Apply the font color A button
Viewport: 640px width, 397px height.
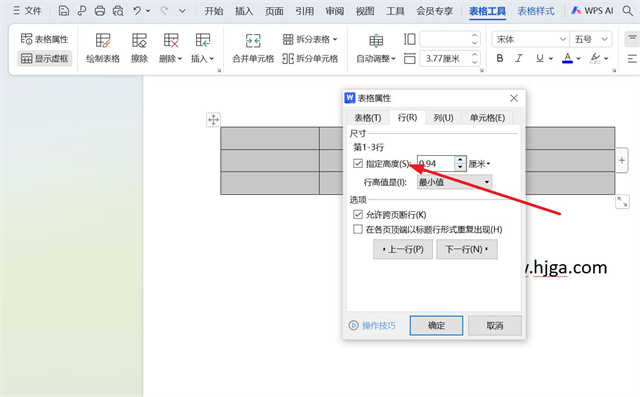(x=567, y=58)
